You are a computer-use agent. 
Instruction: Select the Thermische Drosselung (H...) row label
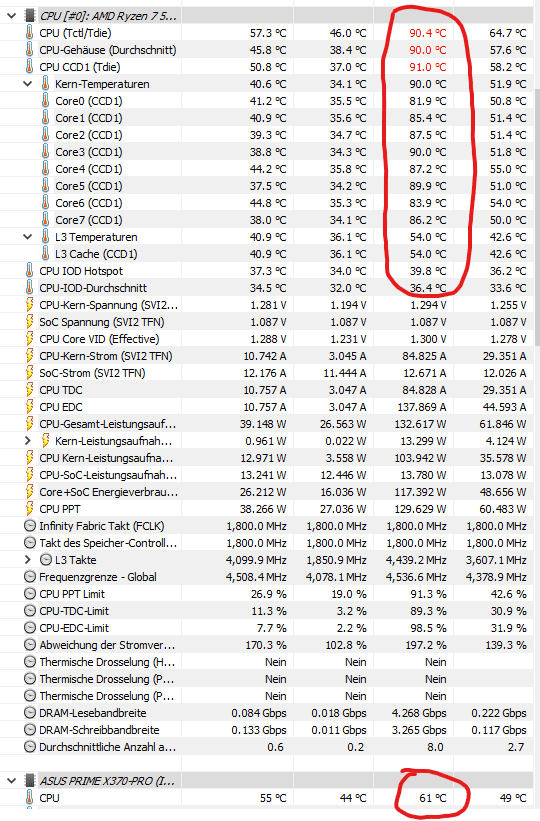pos(107,662)
